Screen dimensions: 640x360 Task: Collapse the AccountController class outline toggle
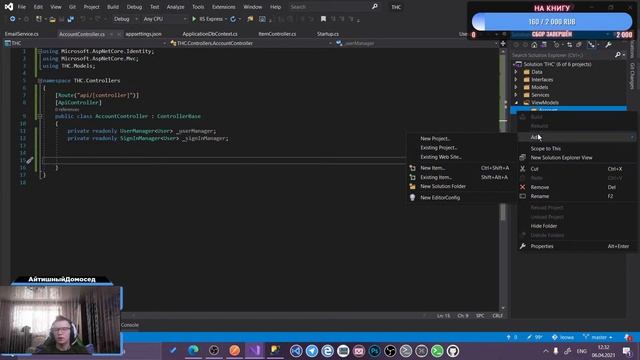[x=40, y=116]
